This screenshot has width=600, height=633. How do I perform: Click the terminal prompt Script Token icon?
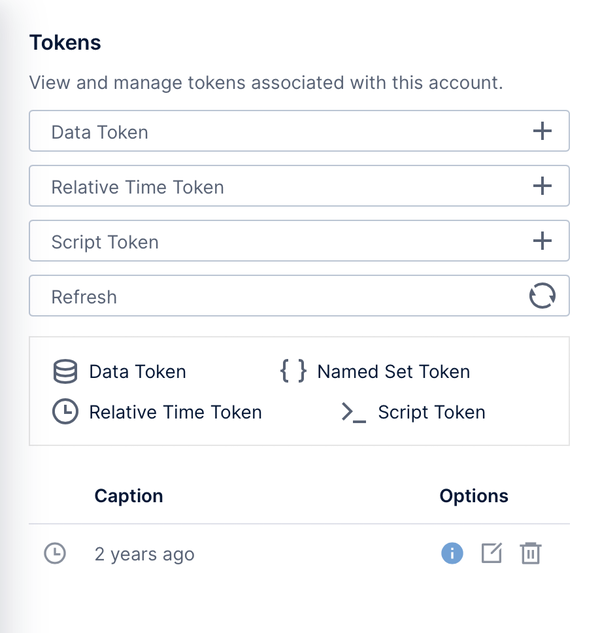[353, 412]
